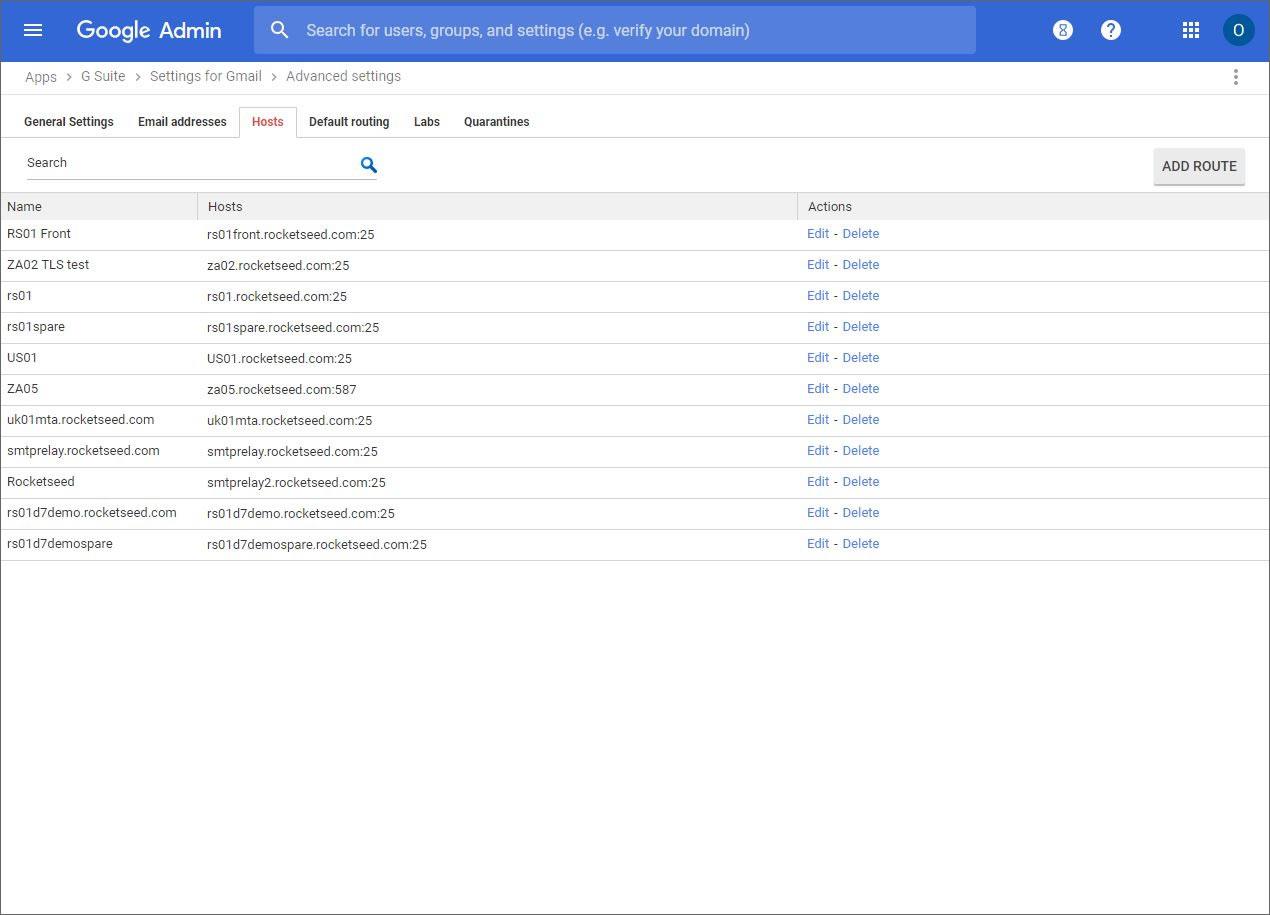The image size is (1270, 915).
Task: Open the Email addresses tab
Action: pyautogui.click(x=182, y=122)
